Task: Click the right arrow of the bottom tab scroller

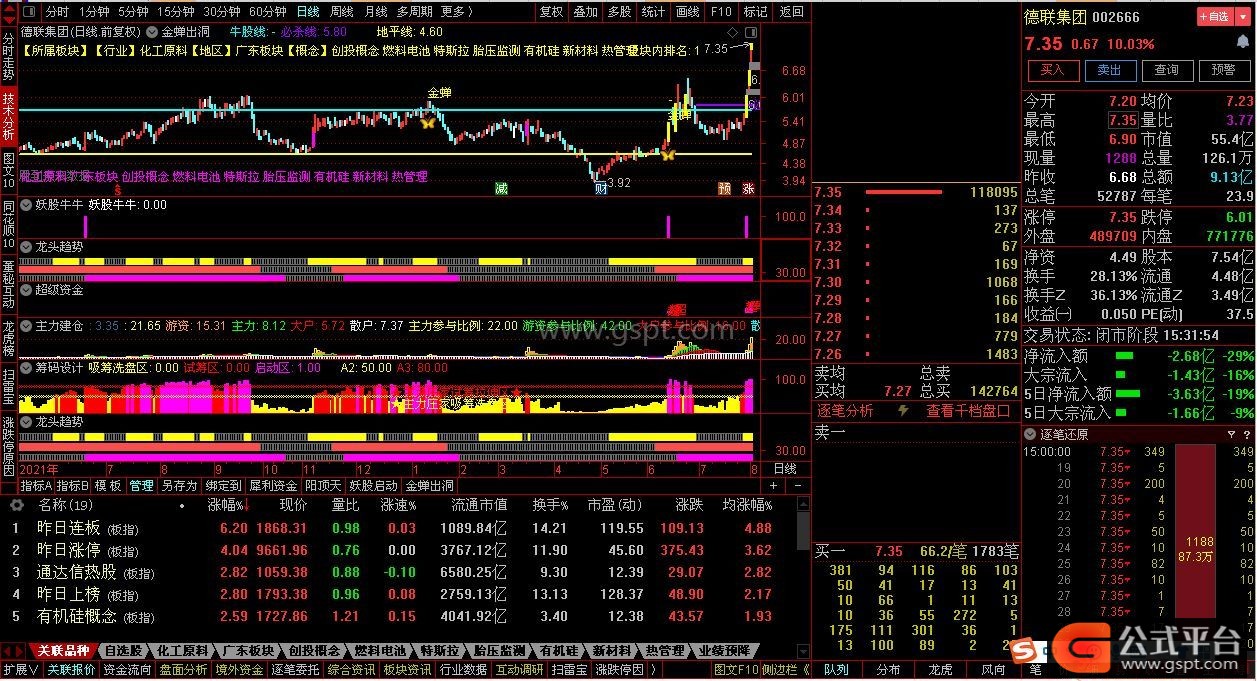Action: click(x=21, y=651)
